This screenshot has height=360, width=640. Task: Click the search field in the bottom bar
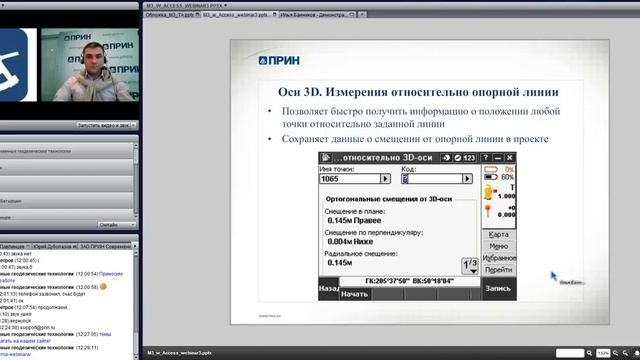[x=570, y=353]
